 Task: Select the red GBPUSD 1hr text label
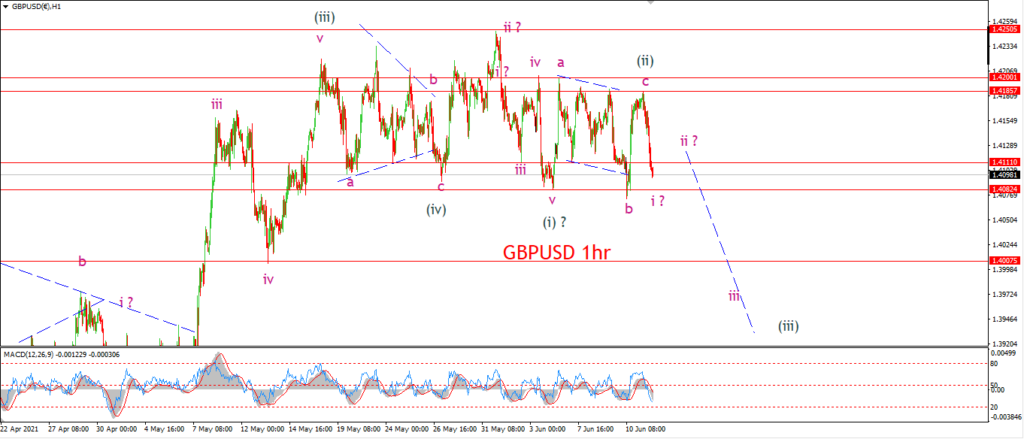pos(556,252)
